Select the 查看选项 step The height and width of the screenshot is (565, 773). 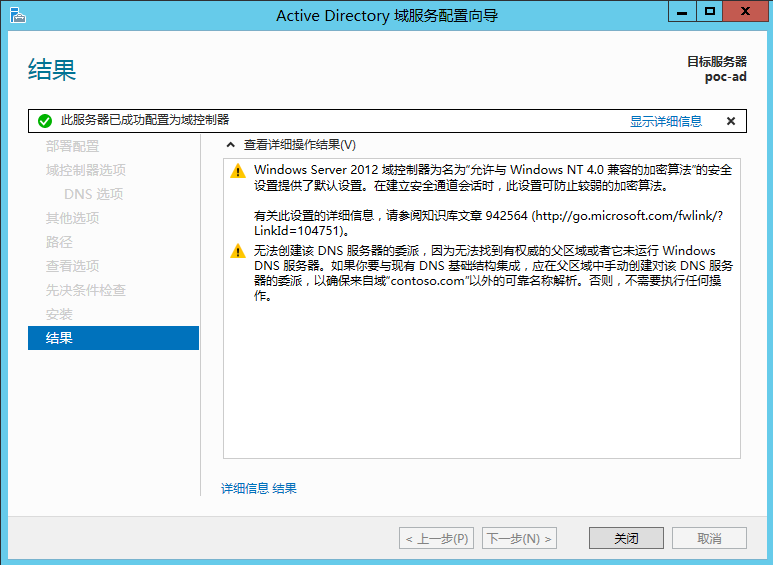72,266
